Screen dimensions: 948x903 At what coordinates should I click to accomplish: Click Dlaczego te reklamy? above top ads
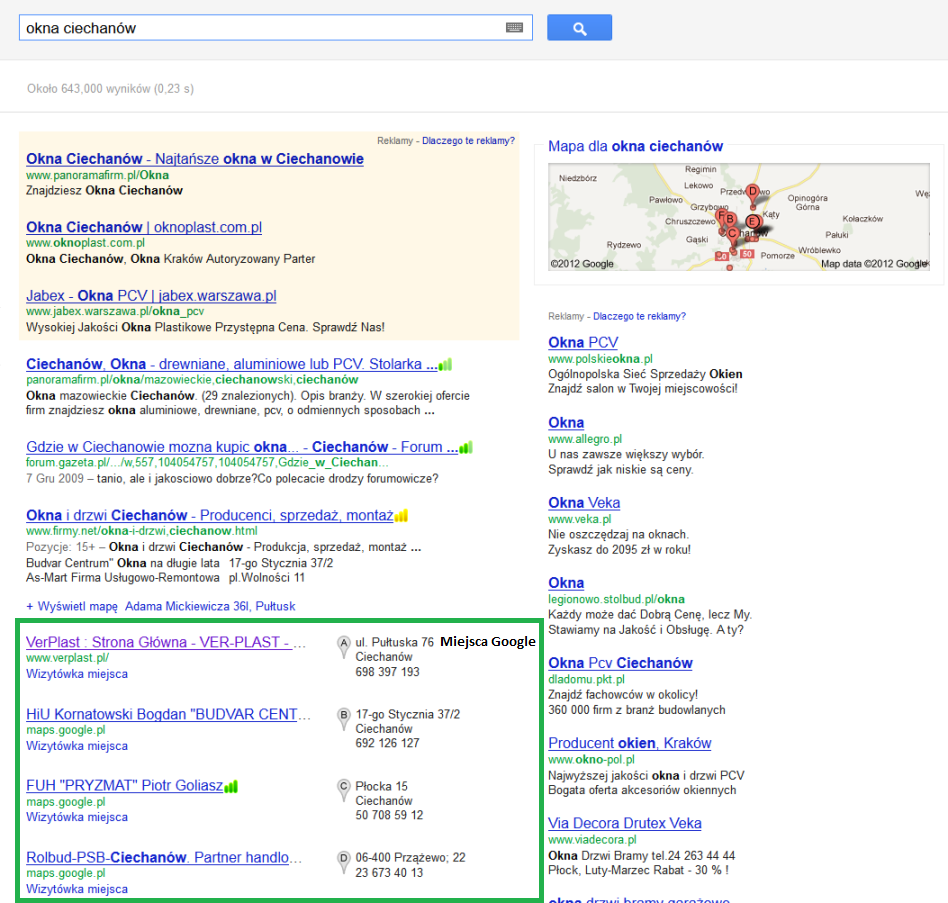pyautogui.click(x=468, y=141)
